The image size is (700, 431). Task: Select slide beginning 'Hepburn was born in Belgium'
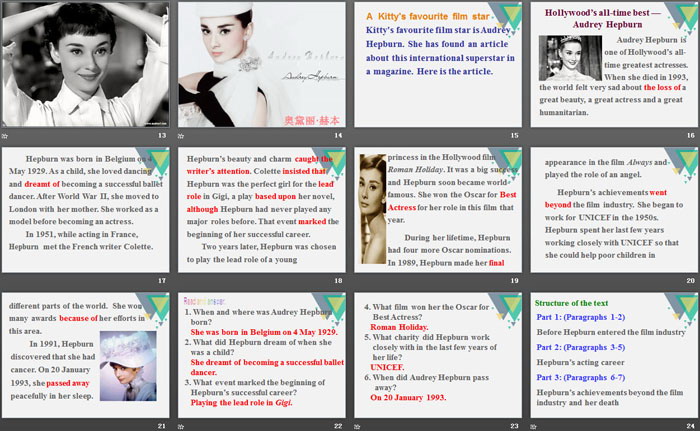coord(85,210)
